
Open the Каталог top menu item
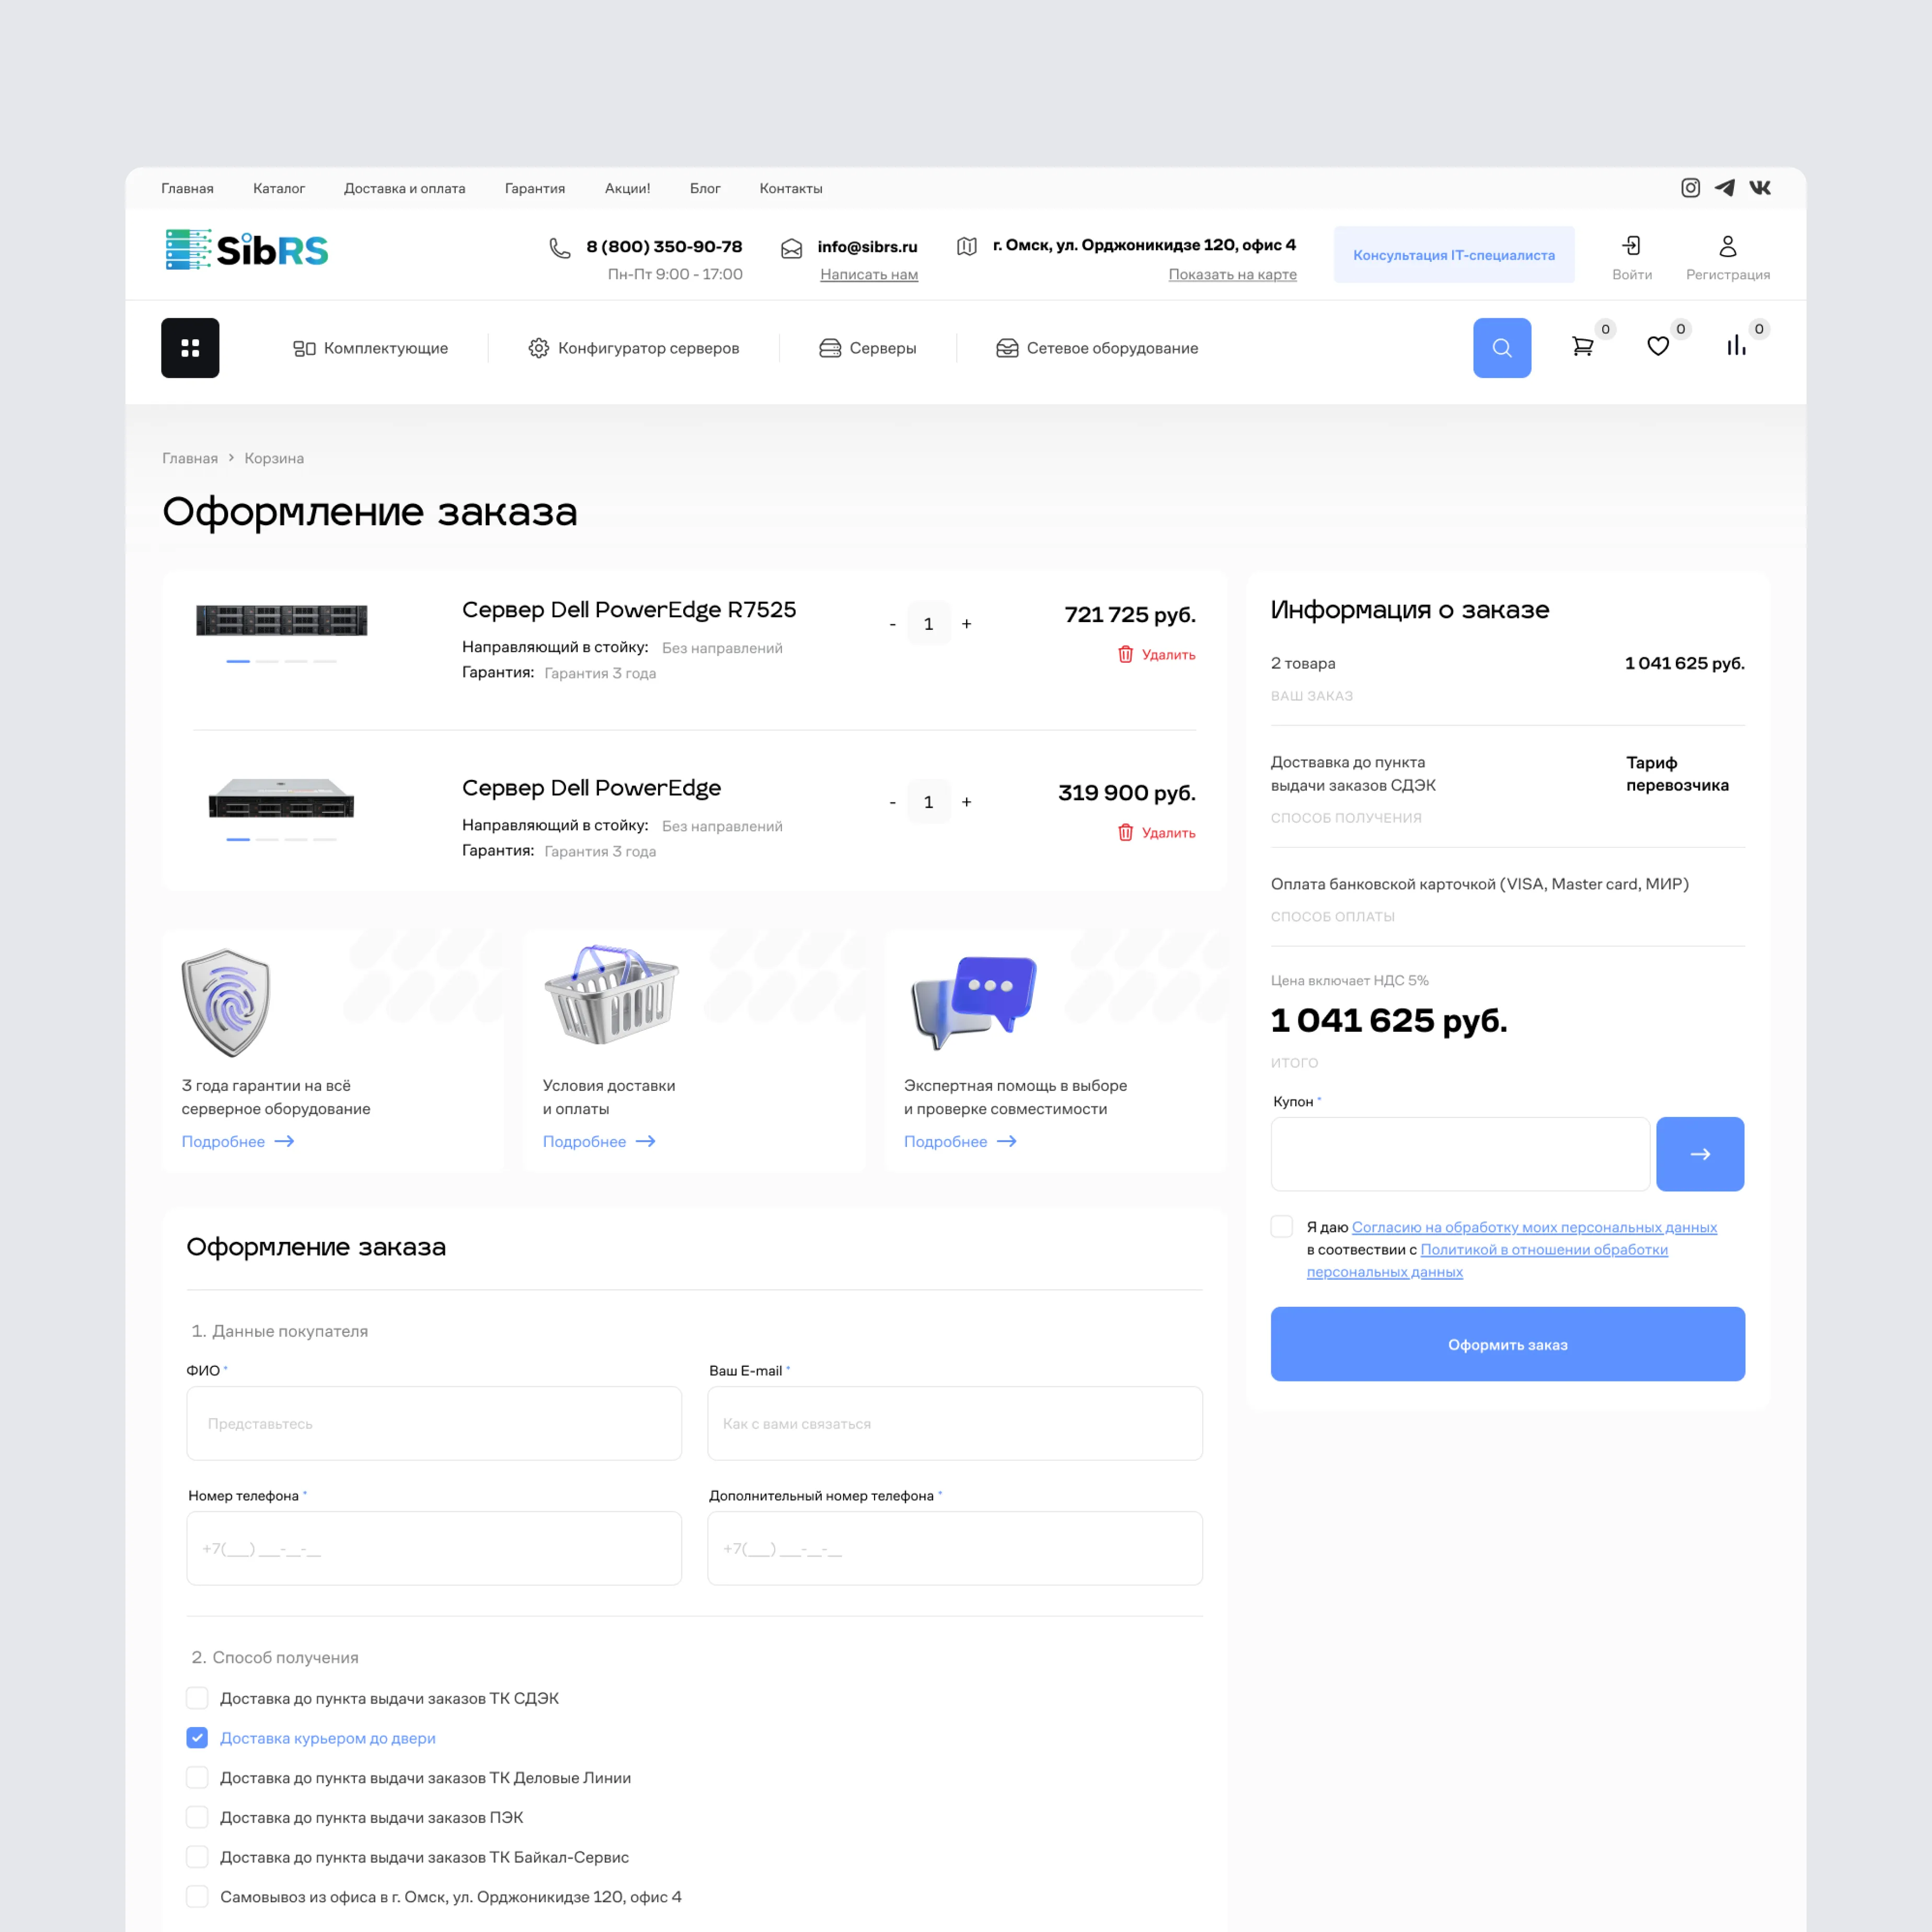click(279, 188)
